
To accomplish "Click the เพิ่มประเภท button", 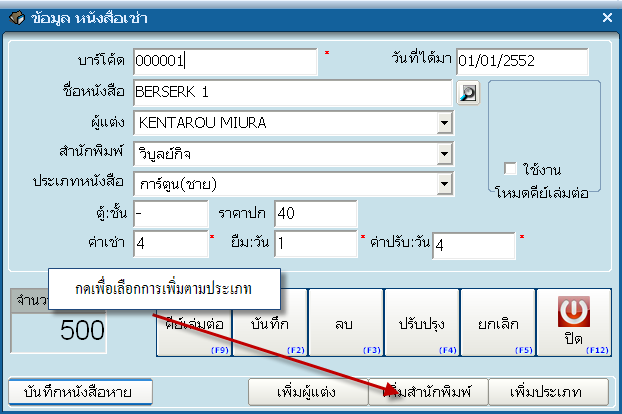I will tap(548, 392).
